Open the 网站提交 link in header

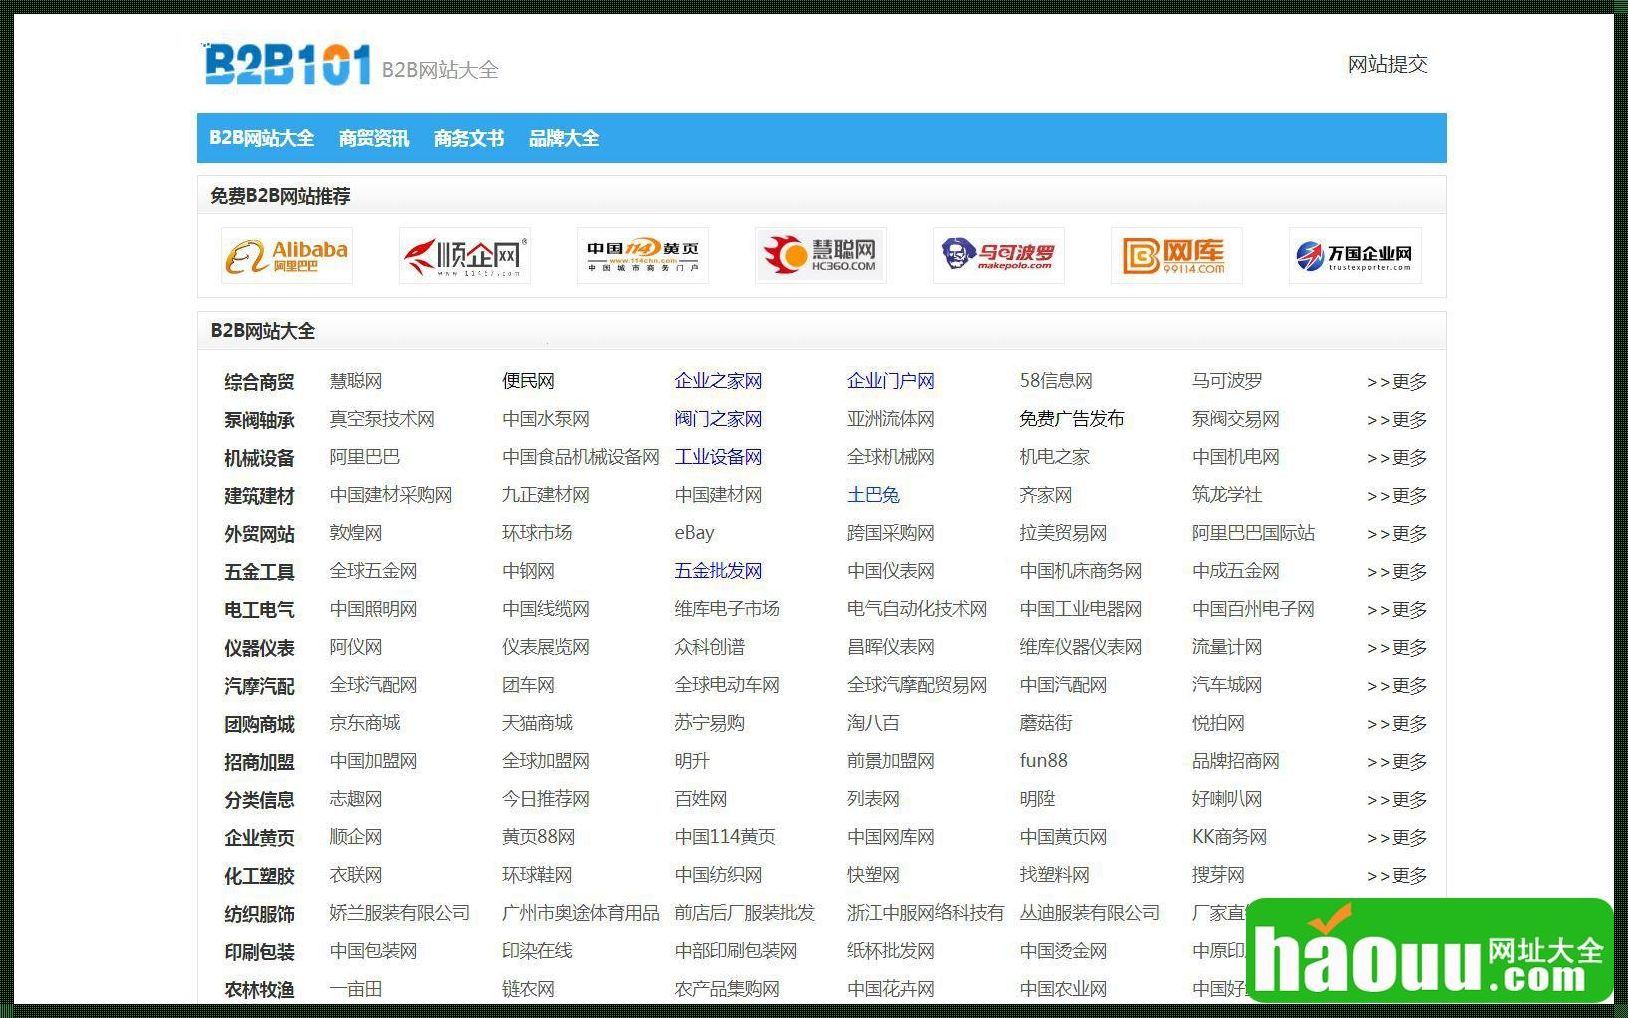point(1387,65)
